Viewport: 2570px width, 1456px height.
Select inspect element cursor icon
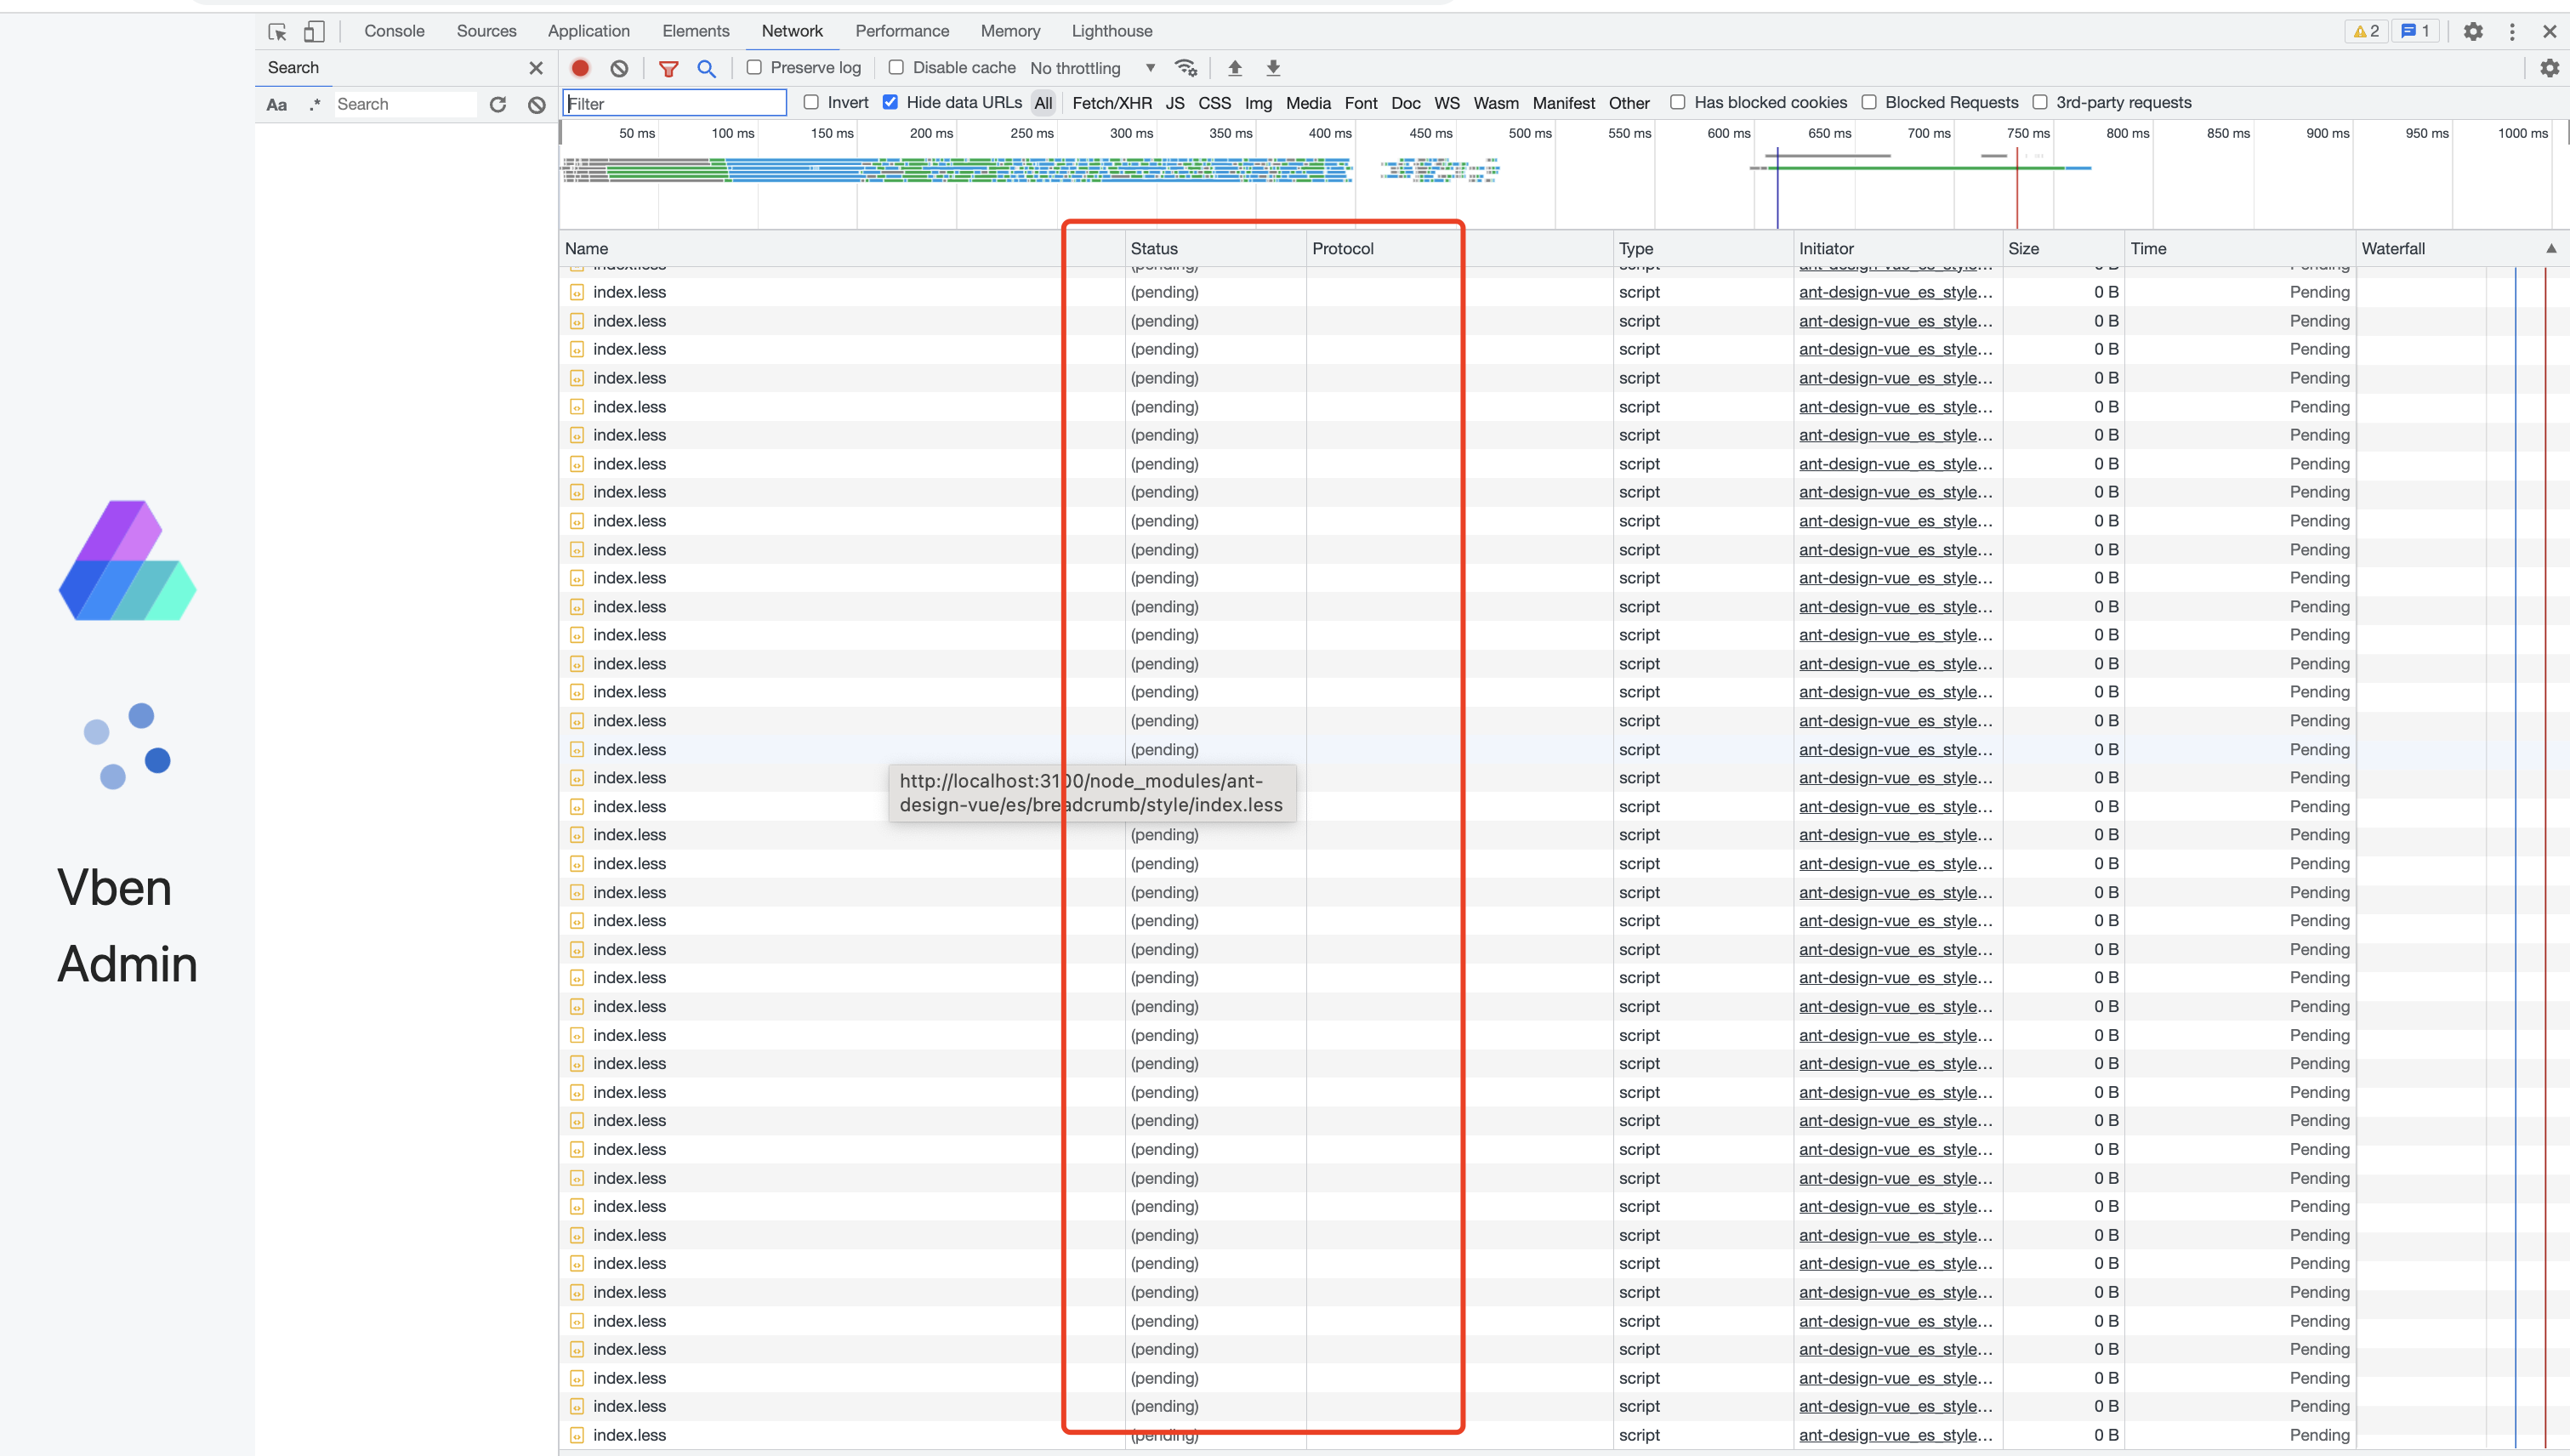point(277,31)
